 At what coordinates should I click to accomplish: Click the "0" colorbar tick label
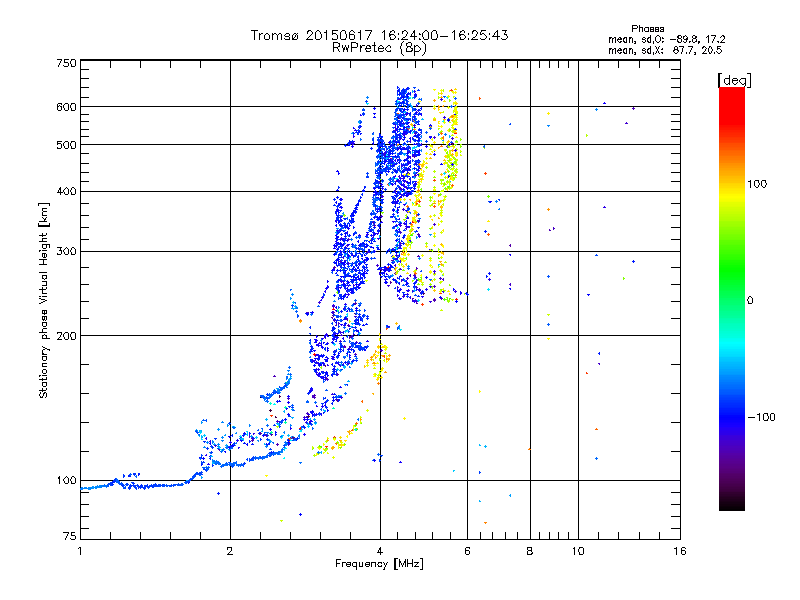click(750, 301)
